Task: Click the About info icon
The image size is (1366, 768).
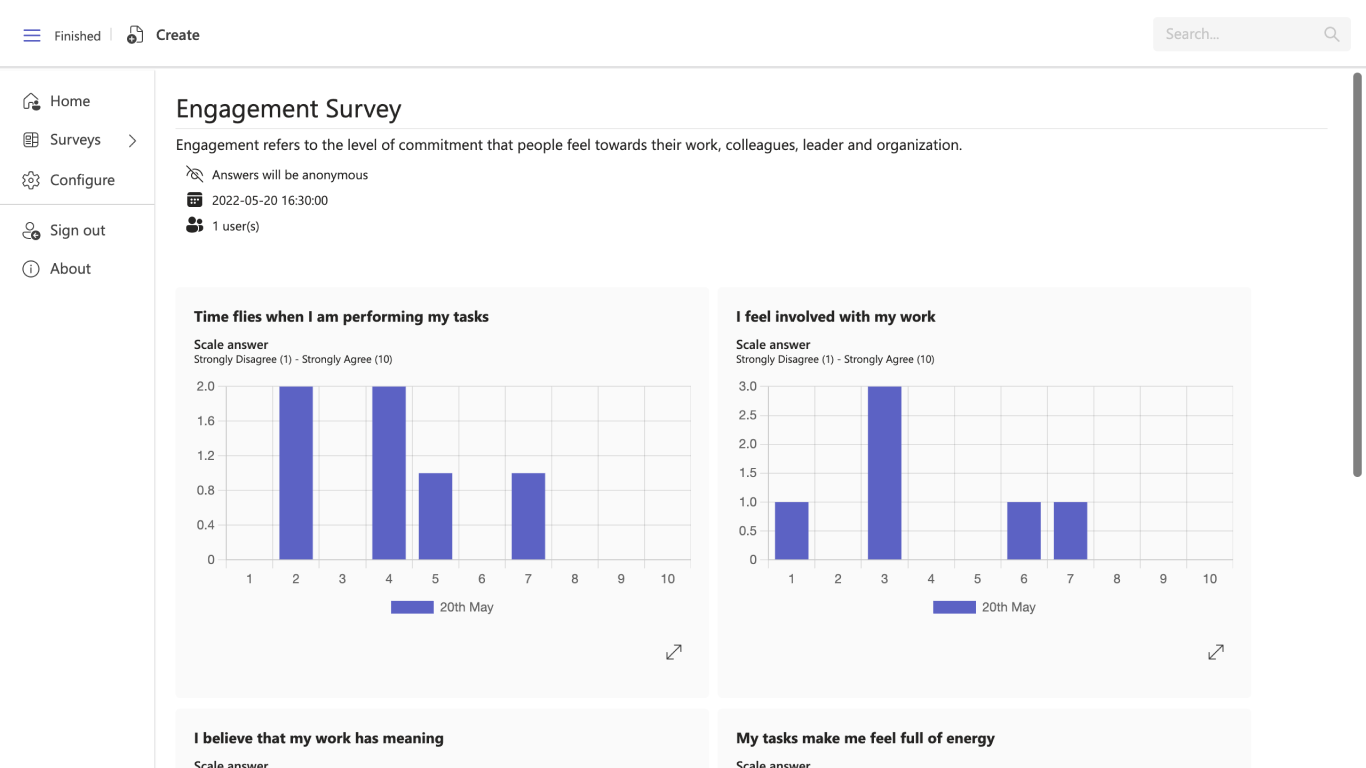Action: click(31, 269)
